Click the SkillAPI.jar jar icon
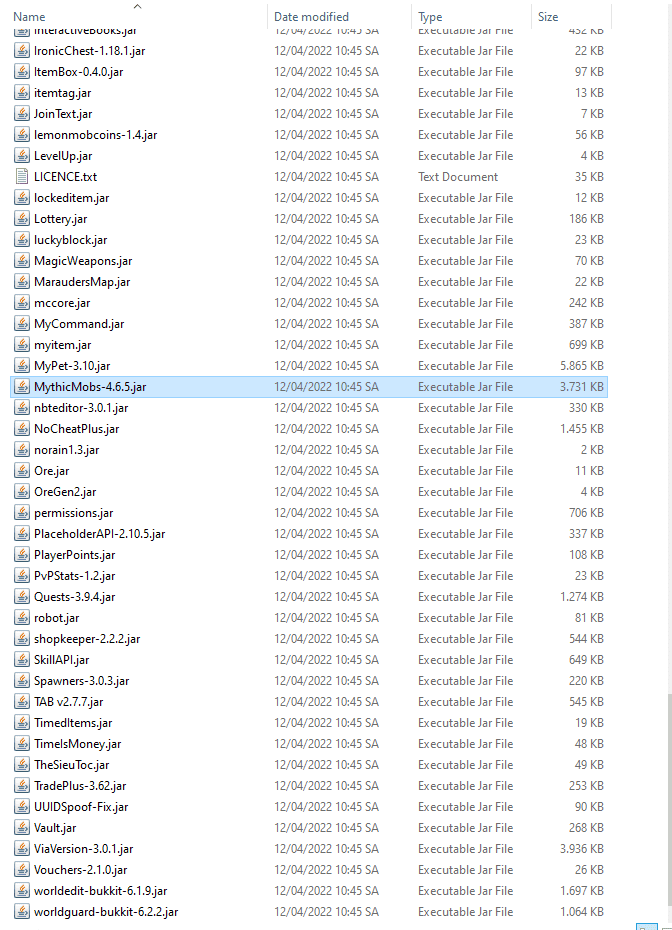This screenshot has height=930, width=672. coord(22,660)
